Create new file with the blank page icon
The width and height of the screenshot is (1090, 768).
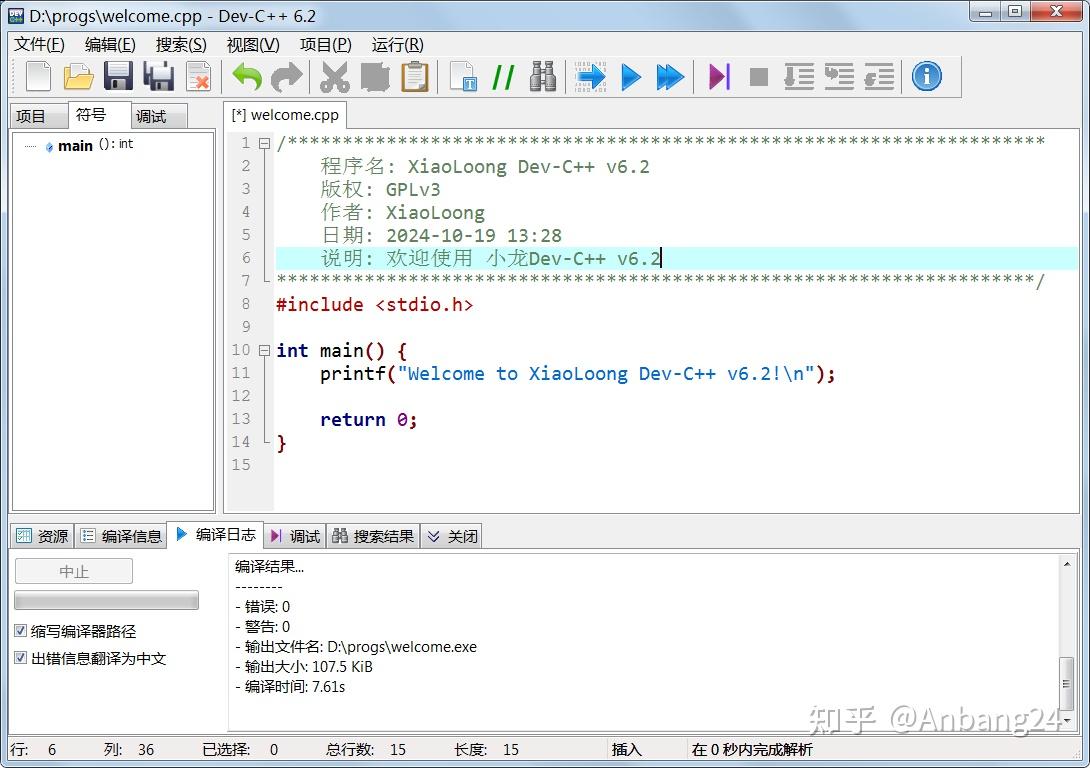pos(37,77)
